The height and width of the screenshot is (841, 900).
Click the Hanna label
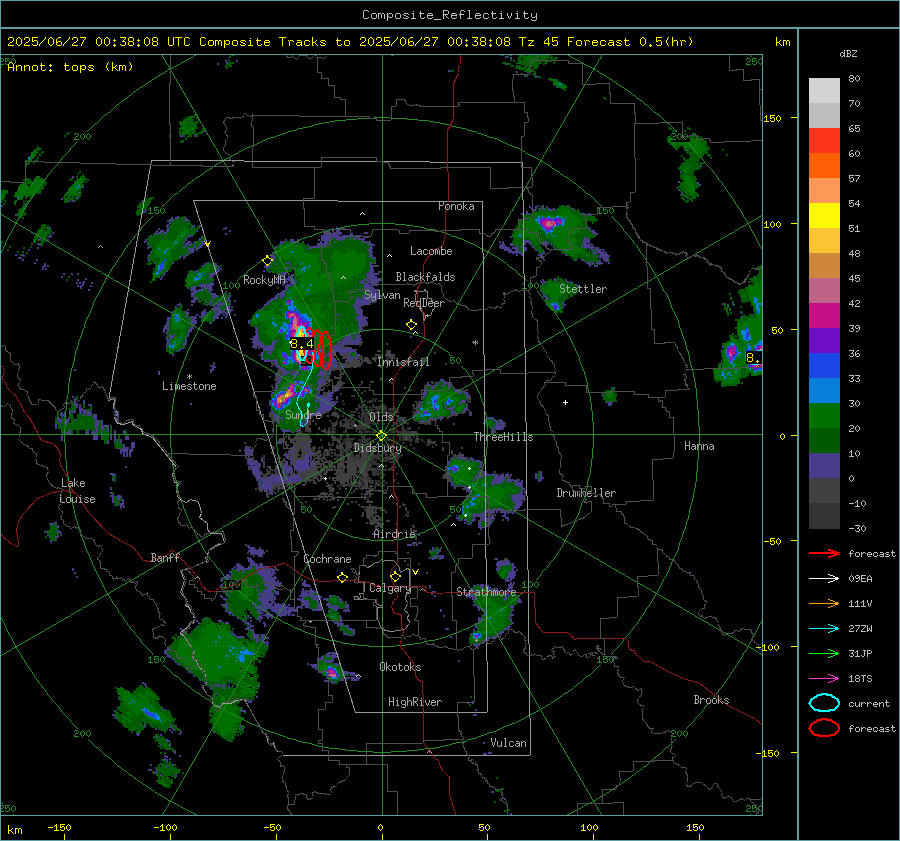tap(699, 446)
